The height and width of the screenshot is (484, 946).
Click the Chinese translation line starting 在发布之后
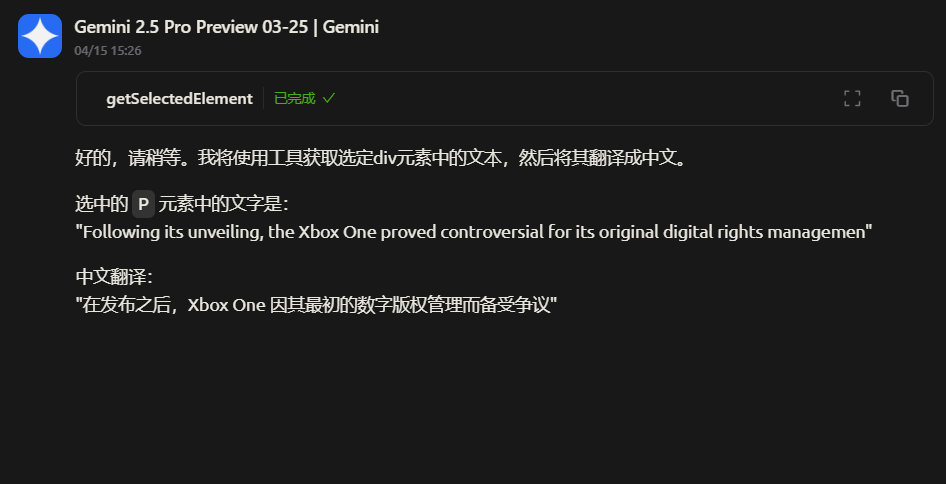[x=316, y=305]
